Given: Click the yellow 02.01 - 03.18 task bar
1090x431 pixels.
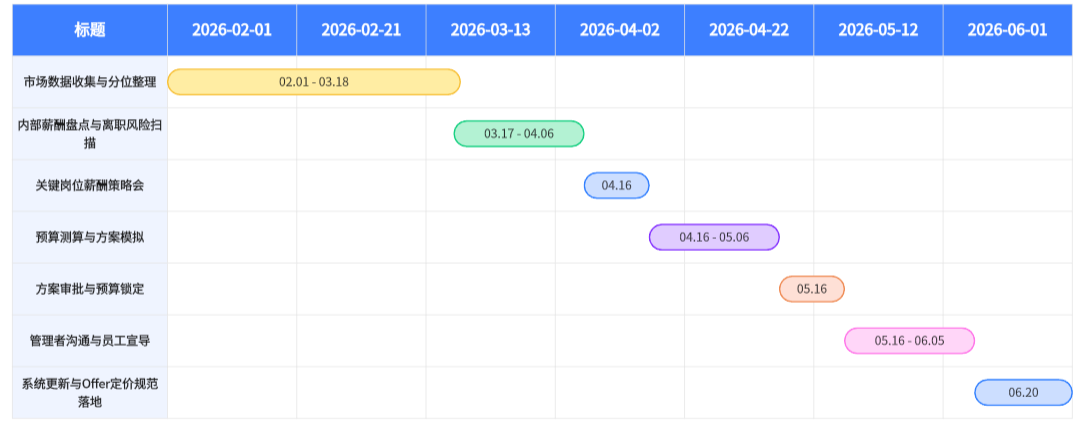Looking at the screenshot, I should pos(314,82).
